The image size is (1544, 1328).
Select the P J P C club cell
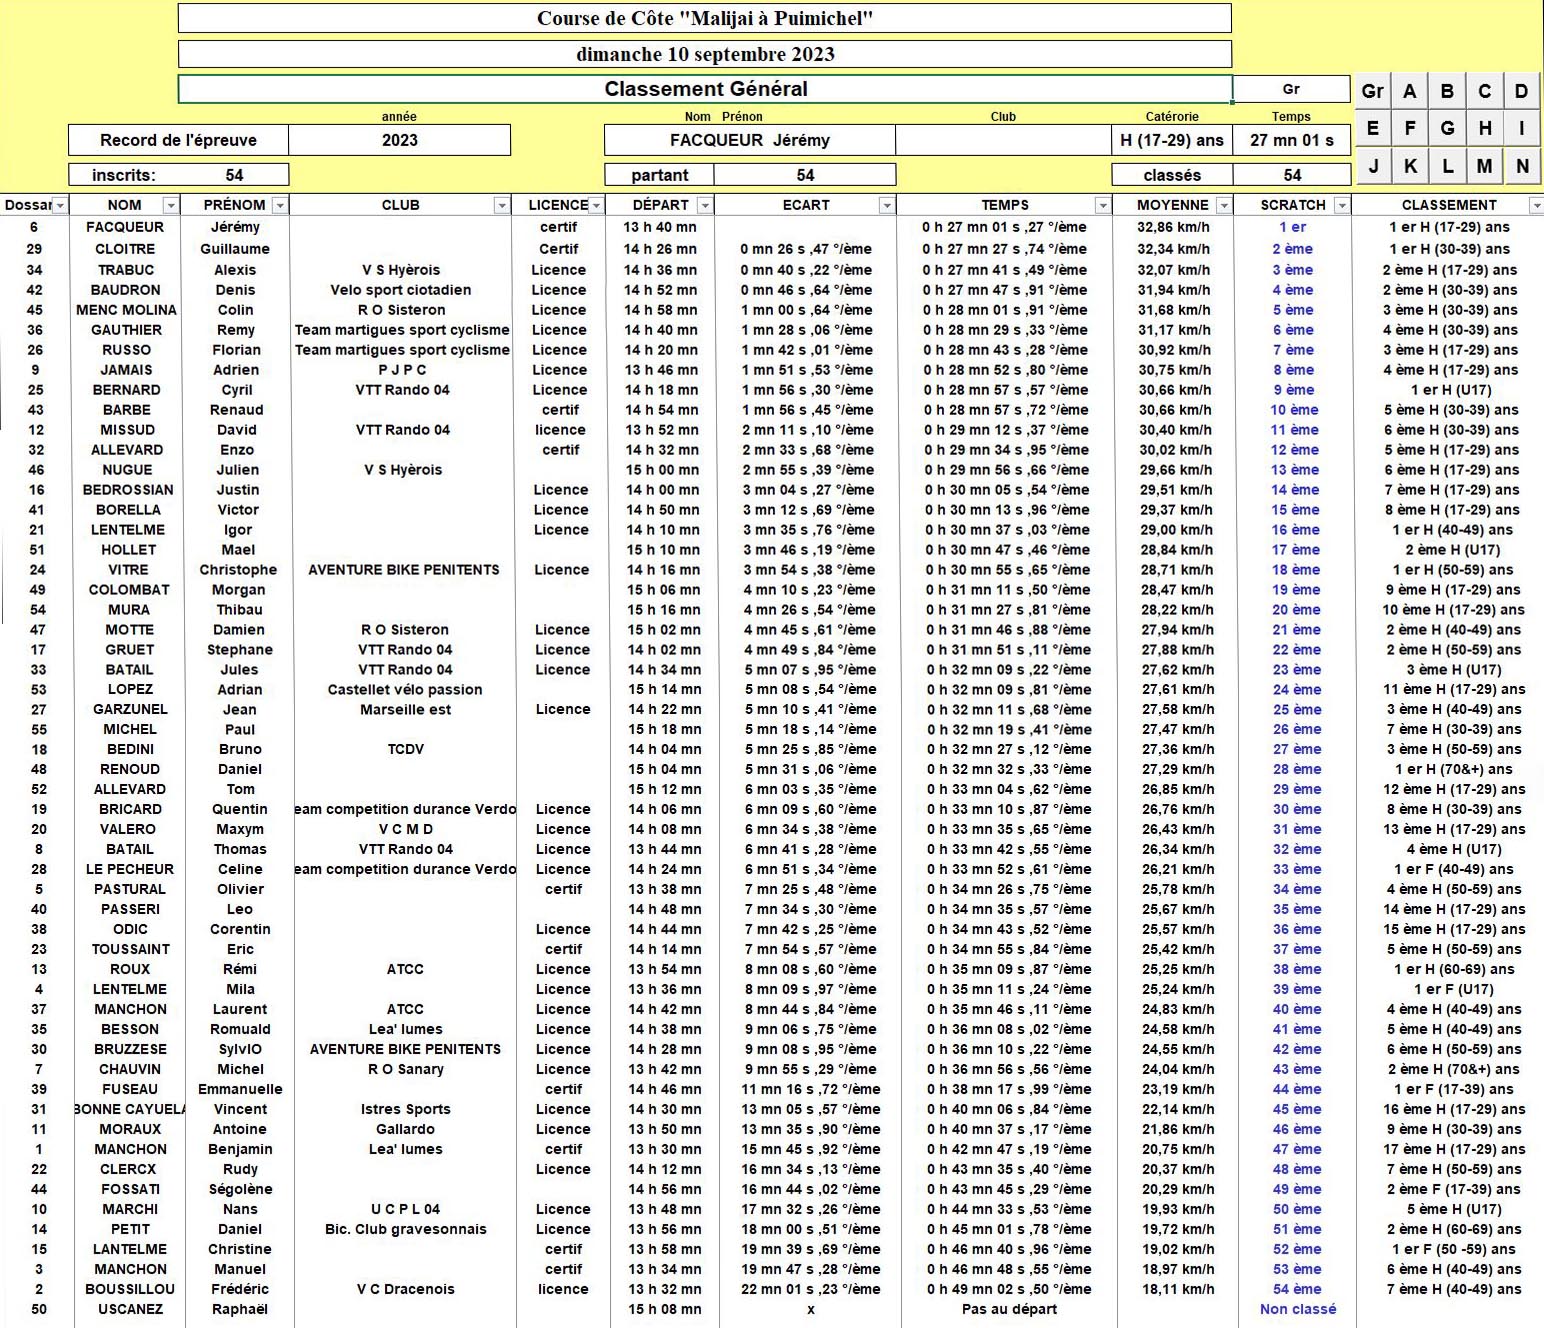point(402,370)
